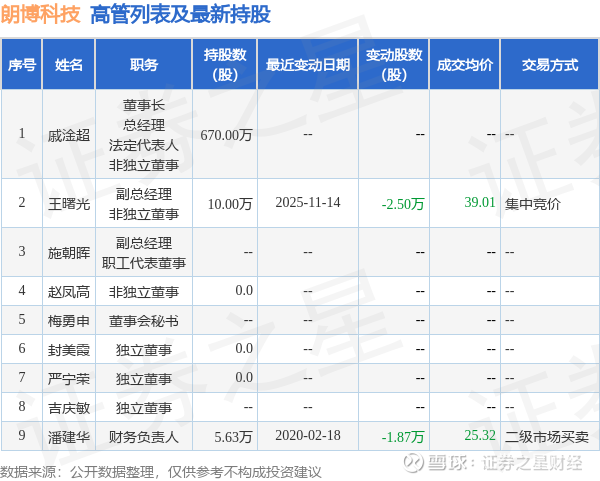This screenshot has width=600, height=481.
Task: Click 封美霞's 独立董事 position cell
Action: (143, 350)
